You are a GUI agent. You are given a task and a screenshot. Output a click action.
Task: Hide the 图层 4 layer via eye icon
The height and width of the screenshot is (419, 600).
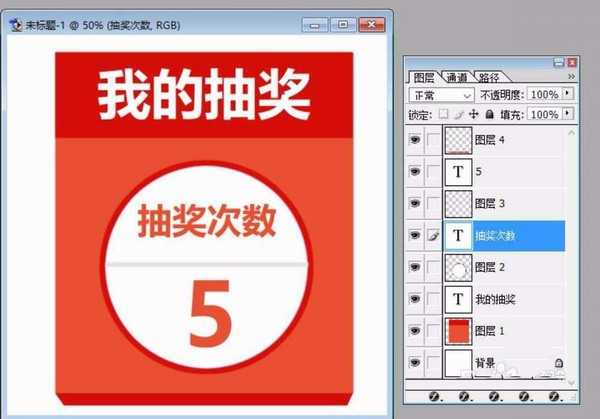pos(414,140)
